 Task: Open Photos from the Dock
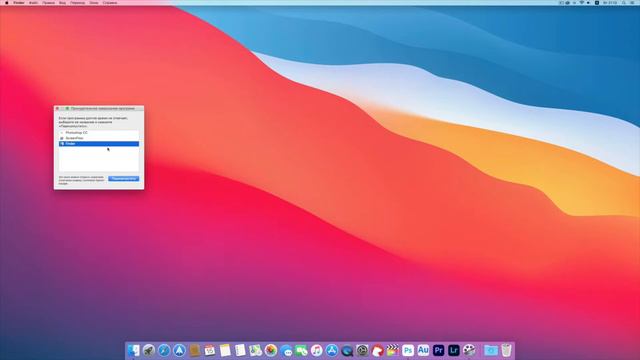click(271, 350)
